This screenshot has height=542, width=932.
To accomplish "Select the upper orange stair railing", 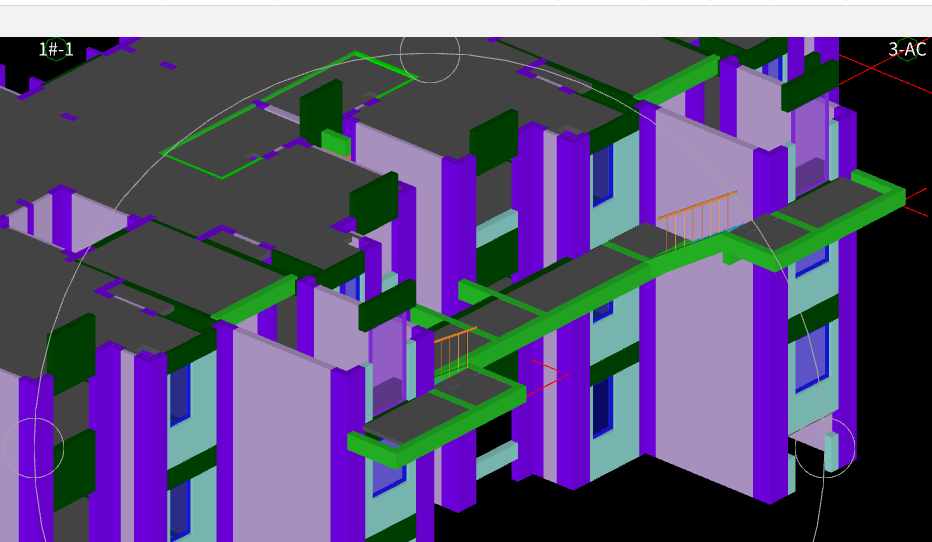I will 698,221.
